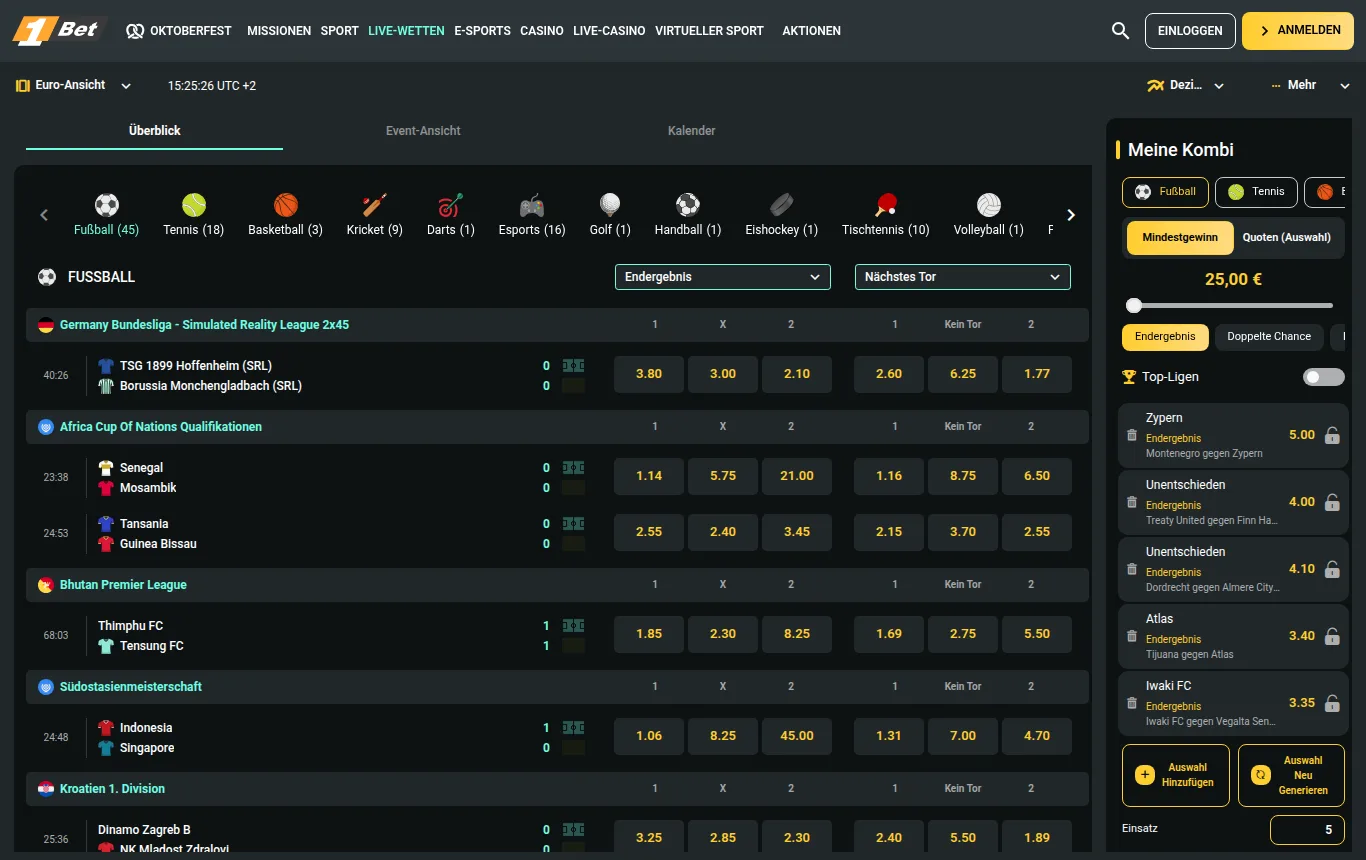
Task: Open the Casino menu item
Action: (542, 31)
